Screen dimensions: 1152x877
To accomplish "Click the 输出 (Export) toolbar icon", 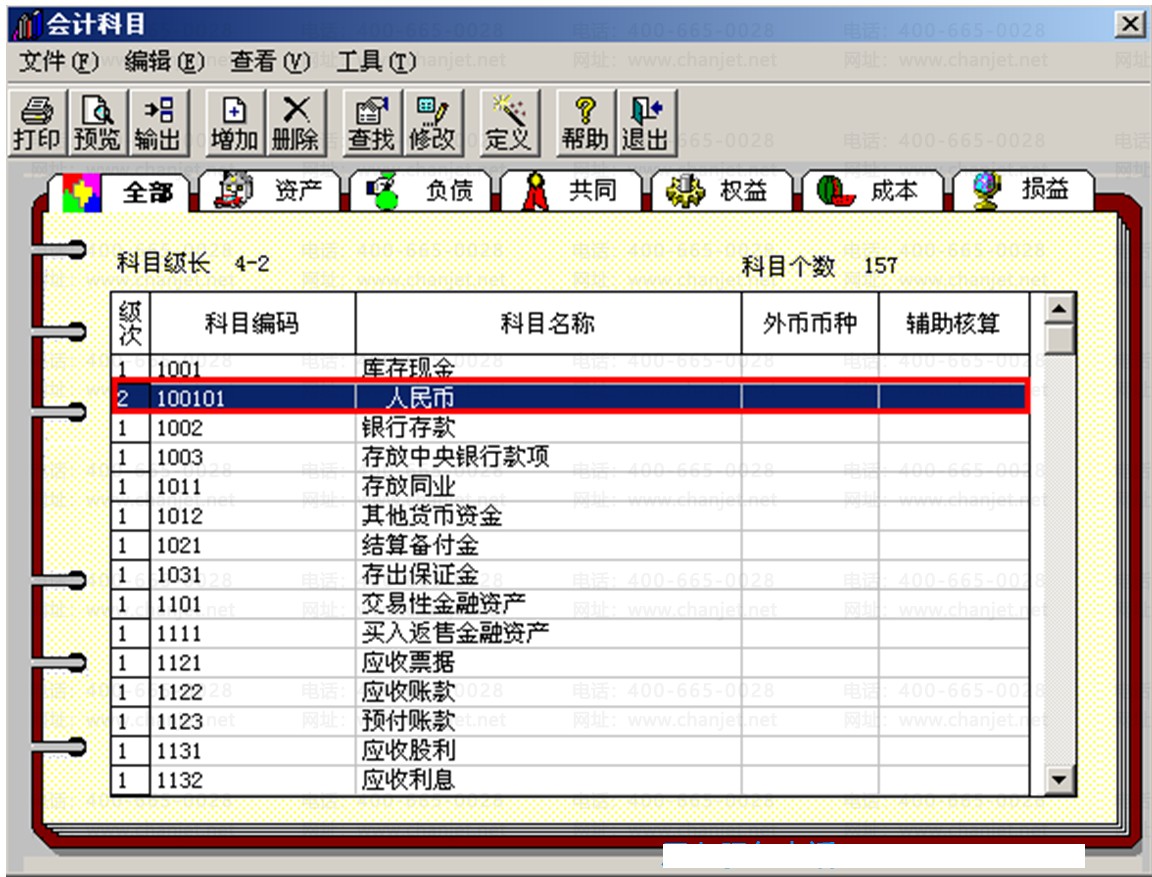I will click(x=157, y=124).
